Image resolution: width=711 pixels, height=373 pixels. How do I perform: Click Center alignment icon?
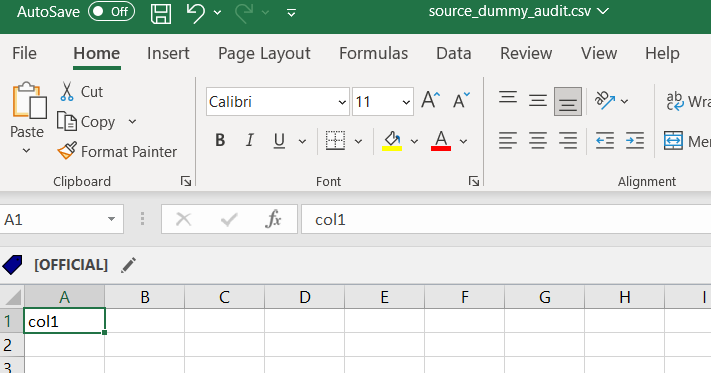[x=538, y=140]
